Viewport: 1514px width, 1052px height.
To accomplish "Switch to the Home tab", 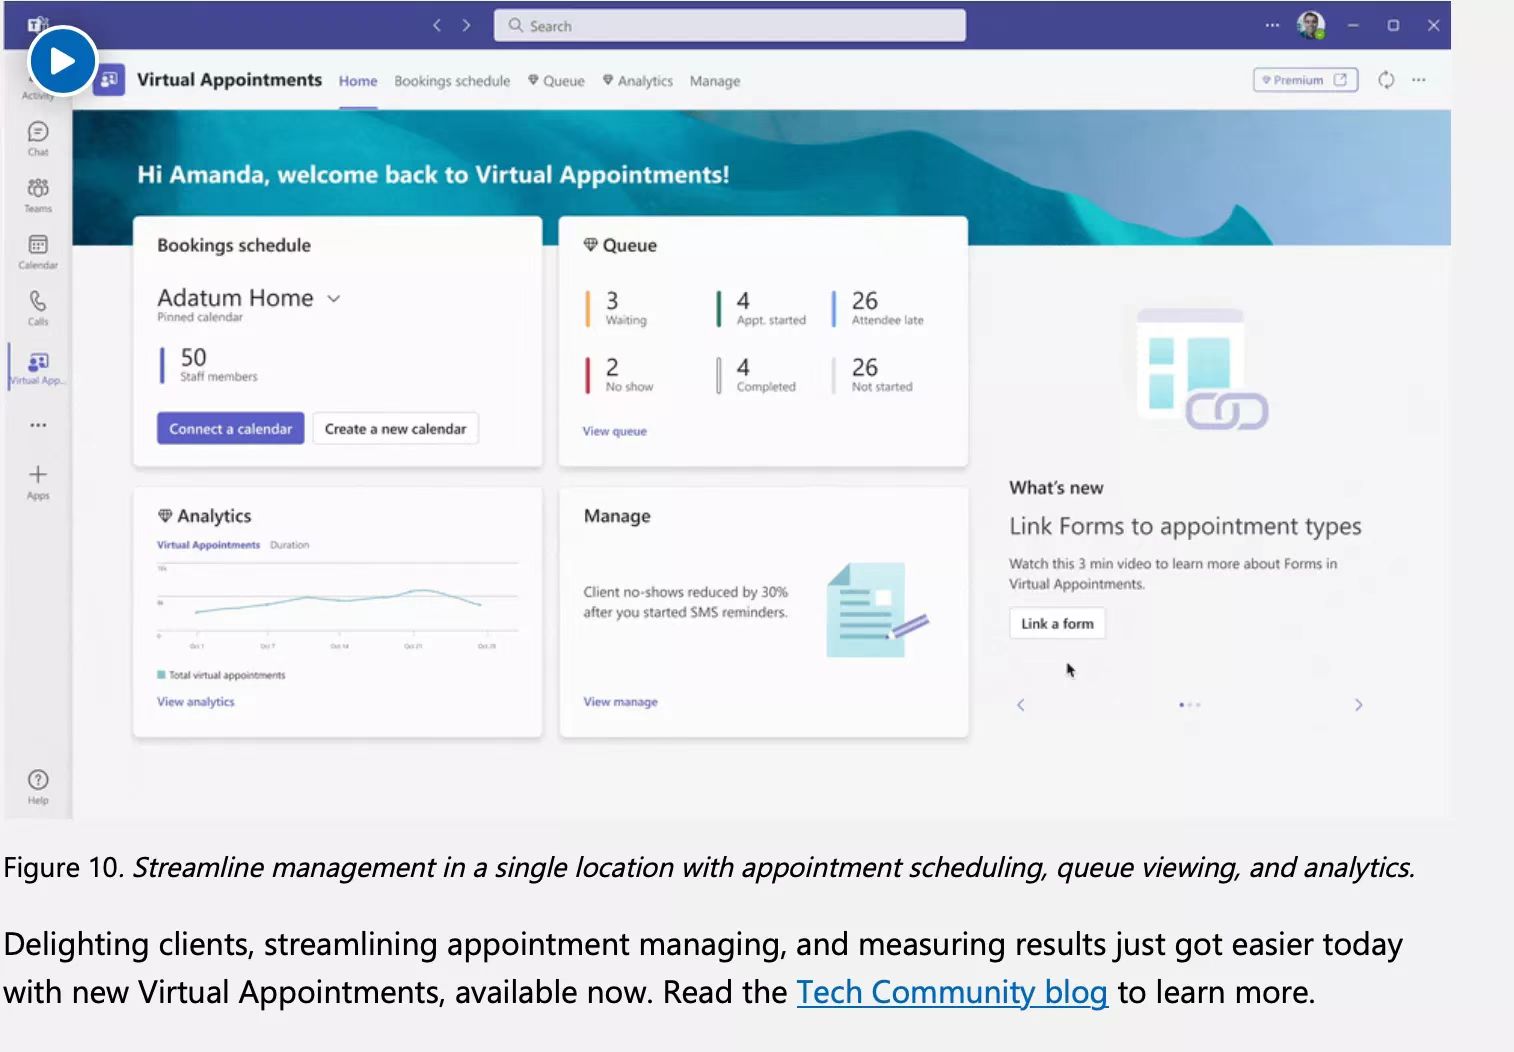I will tap(358, 81).
